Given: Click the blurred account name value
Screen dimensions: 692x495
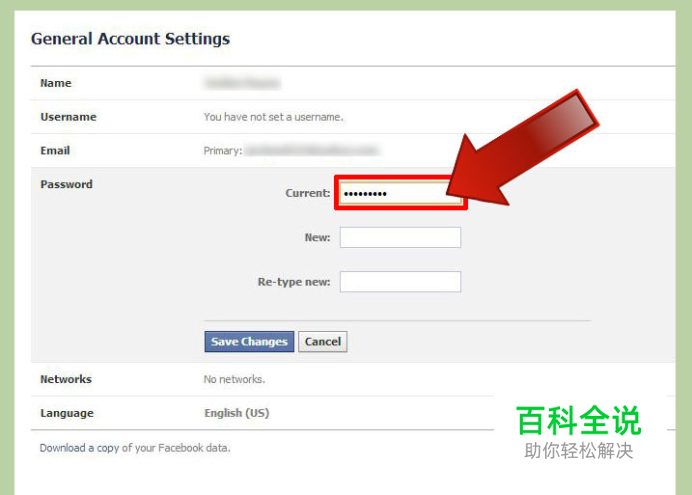Looking at the screenshot, I should pyautogui.click(x=242, y=83).
